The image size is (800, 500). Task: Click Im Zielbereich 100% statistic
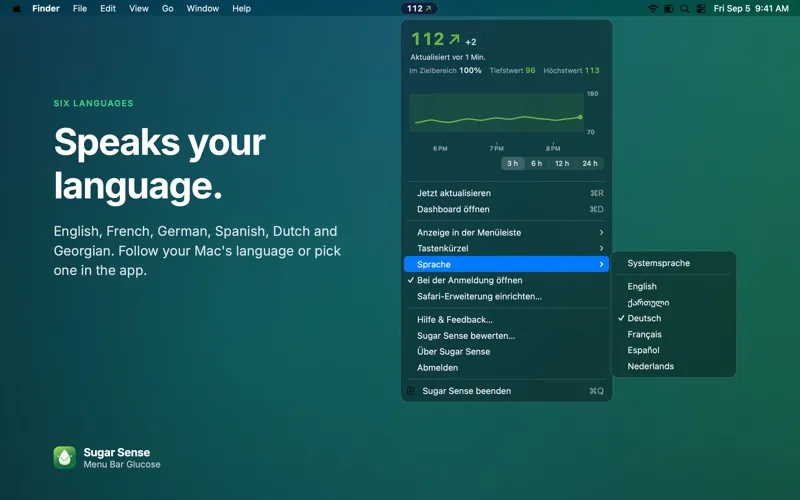pyautogui.click(x=445, y=70)
